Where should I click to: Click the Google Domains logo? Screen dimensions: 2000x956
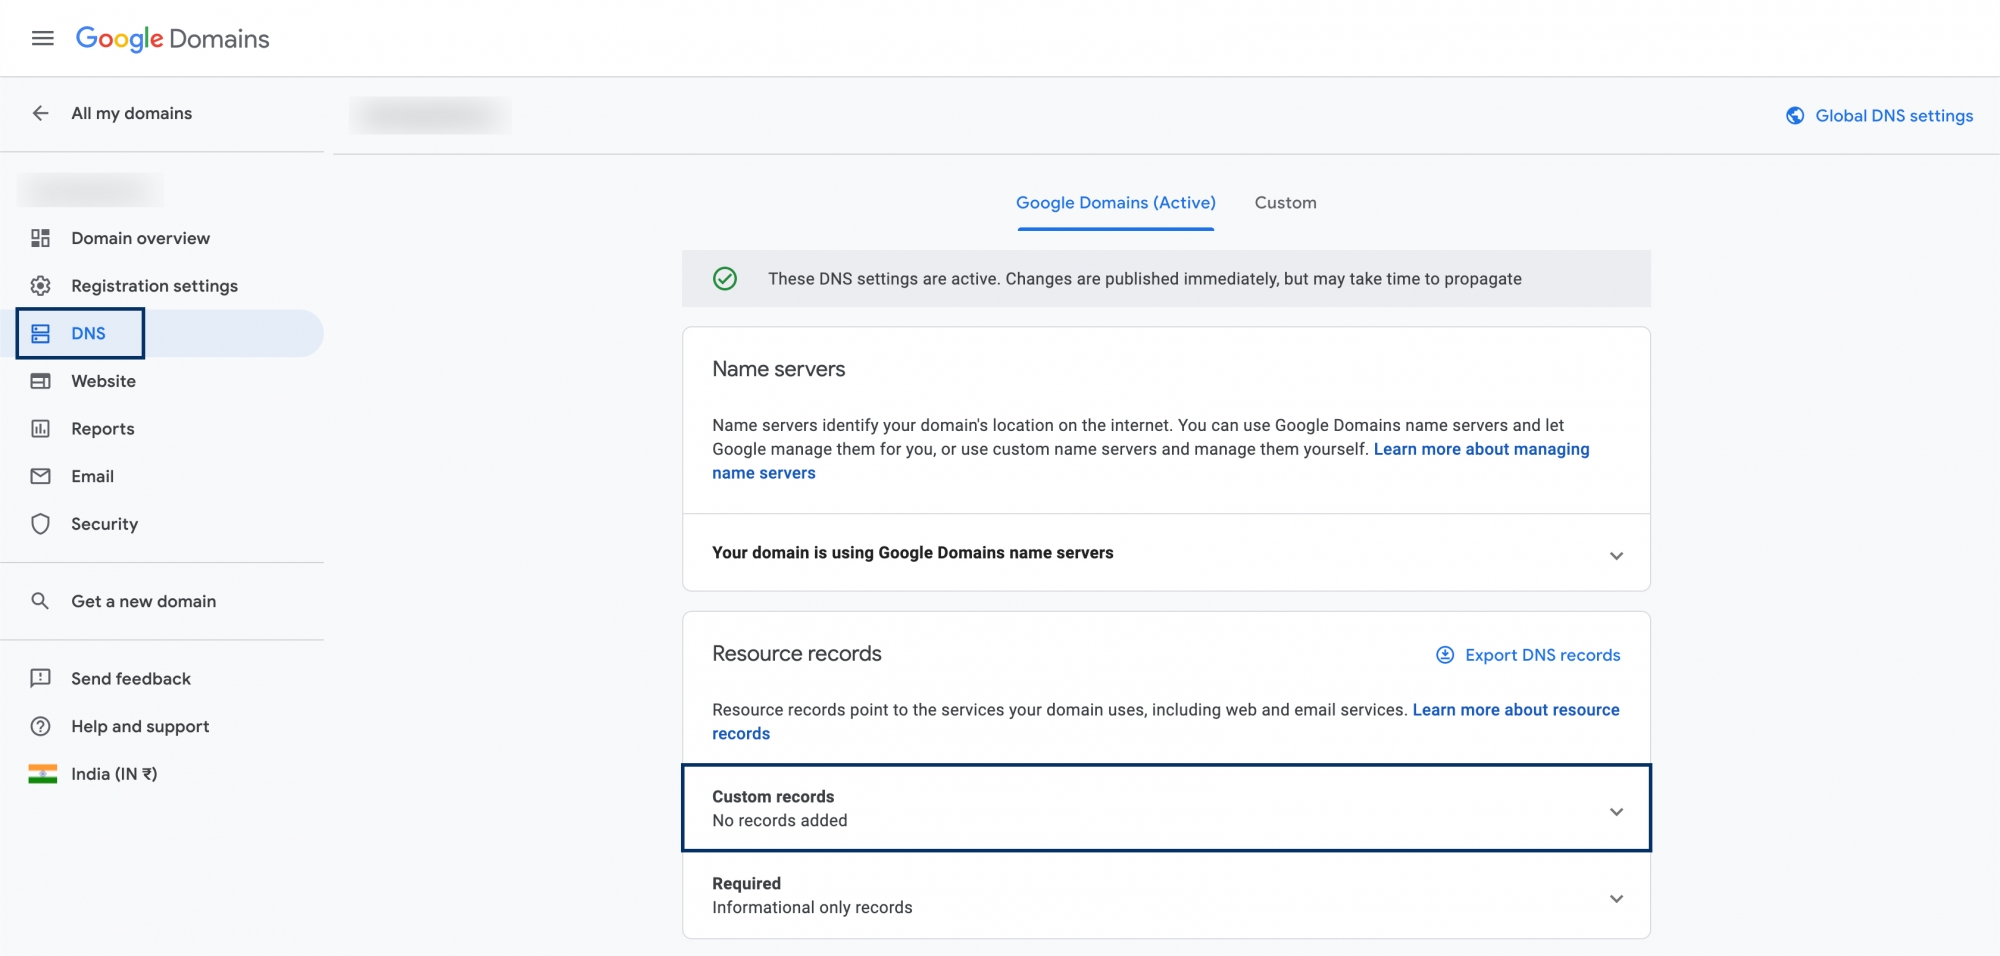pyautogui.click(x=172, y=39)
